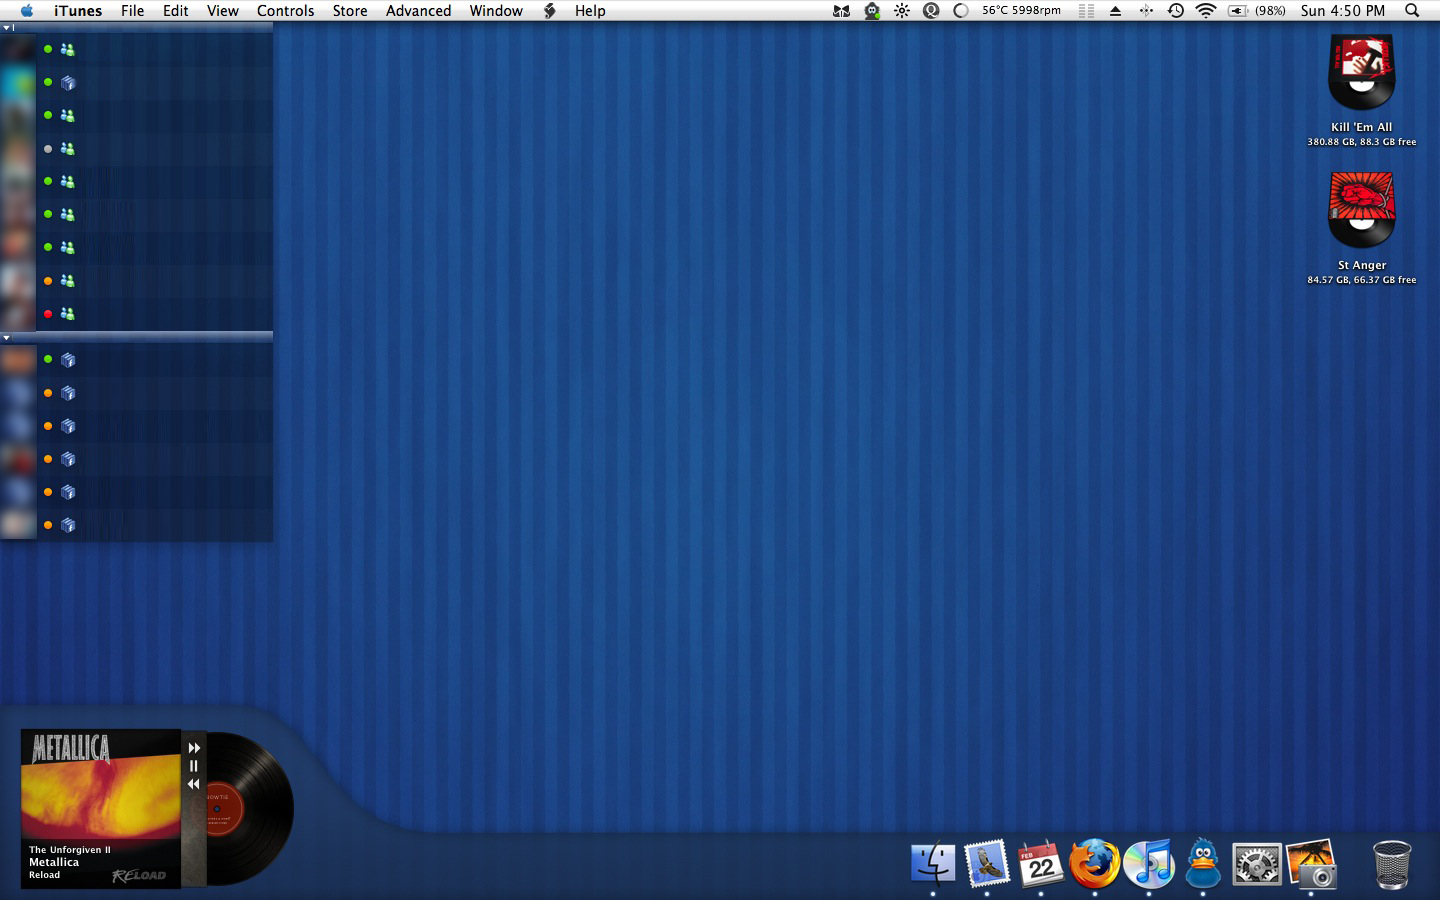Image resolution: width=1440 pixels, height=900 pixels.
Task: Open Finder from the Dock
Action: pyautogui.click(x=933, y=863)
